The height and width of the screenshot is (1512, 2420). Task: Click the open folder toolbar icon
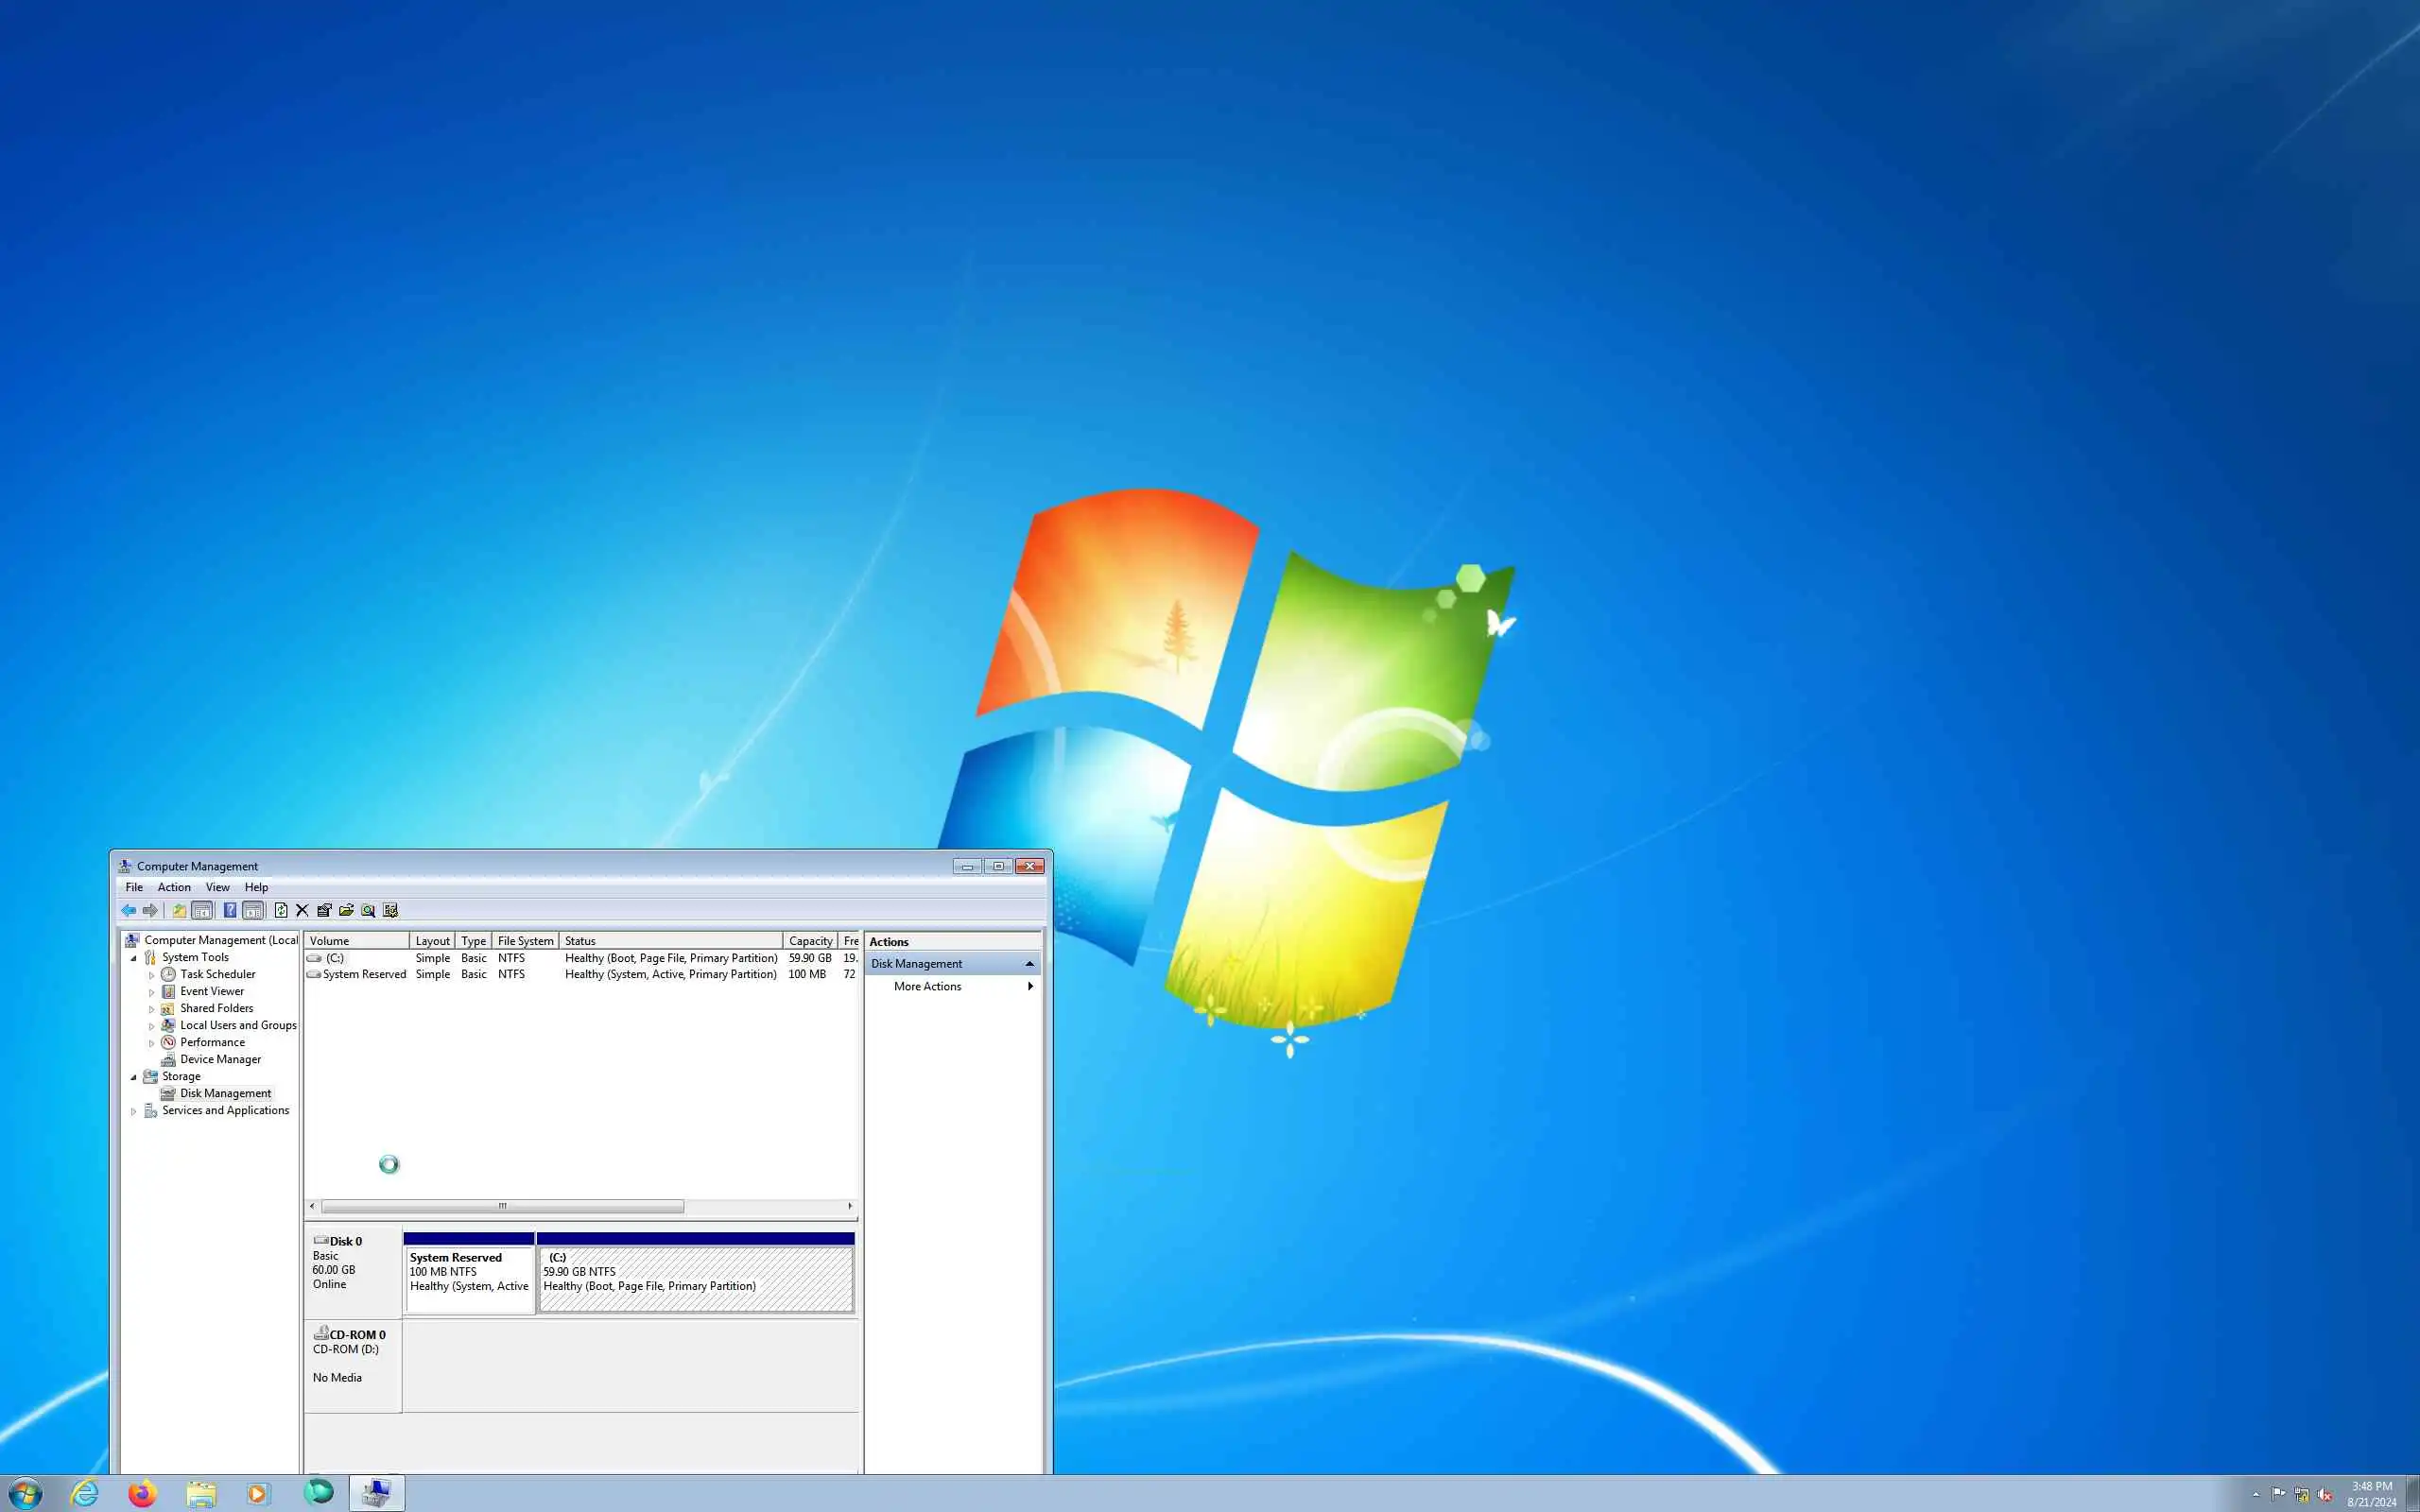(346, 910)
